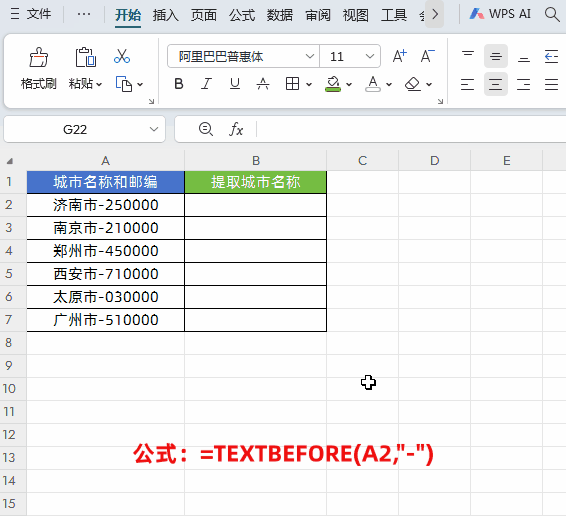Select column A header
Viewport: 566px width, 516px height.
105,161
